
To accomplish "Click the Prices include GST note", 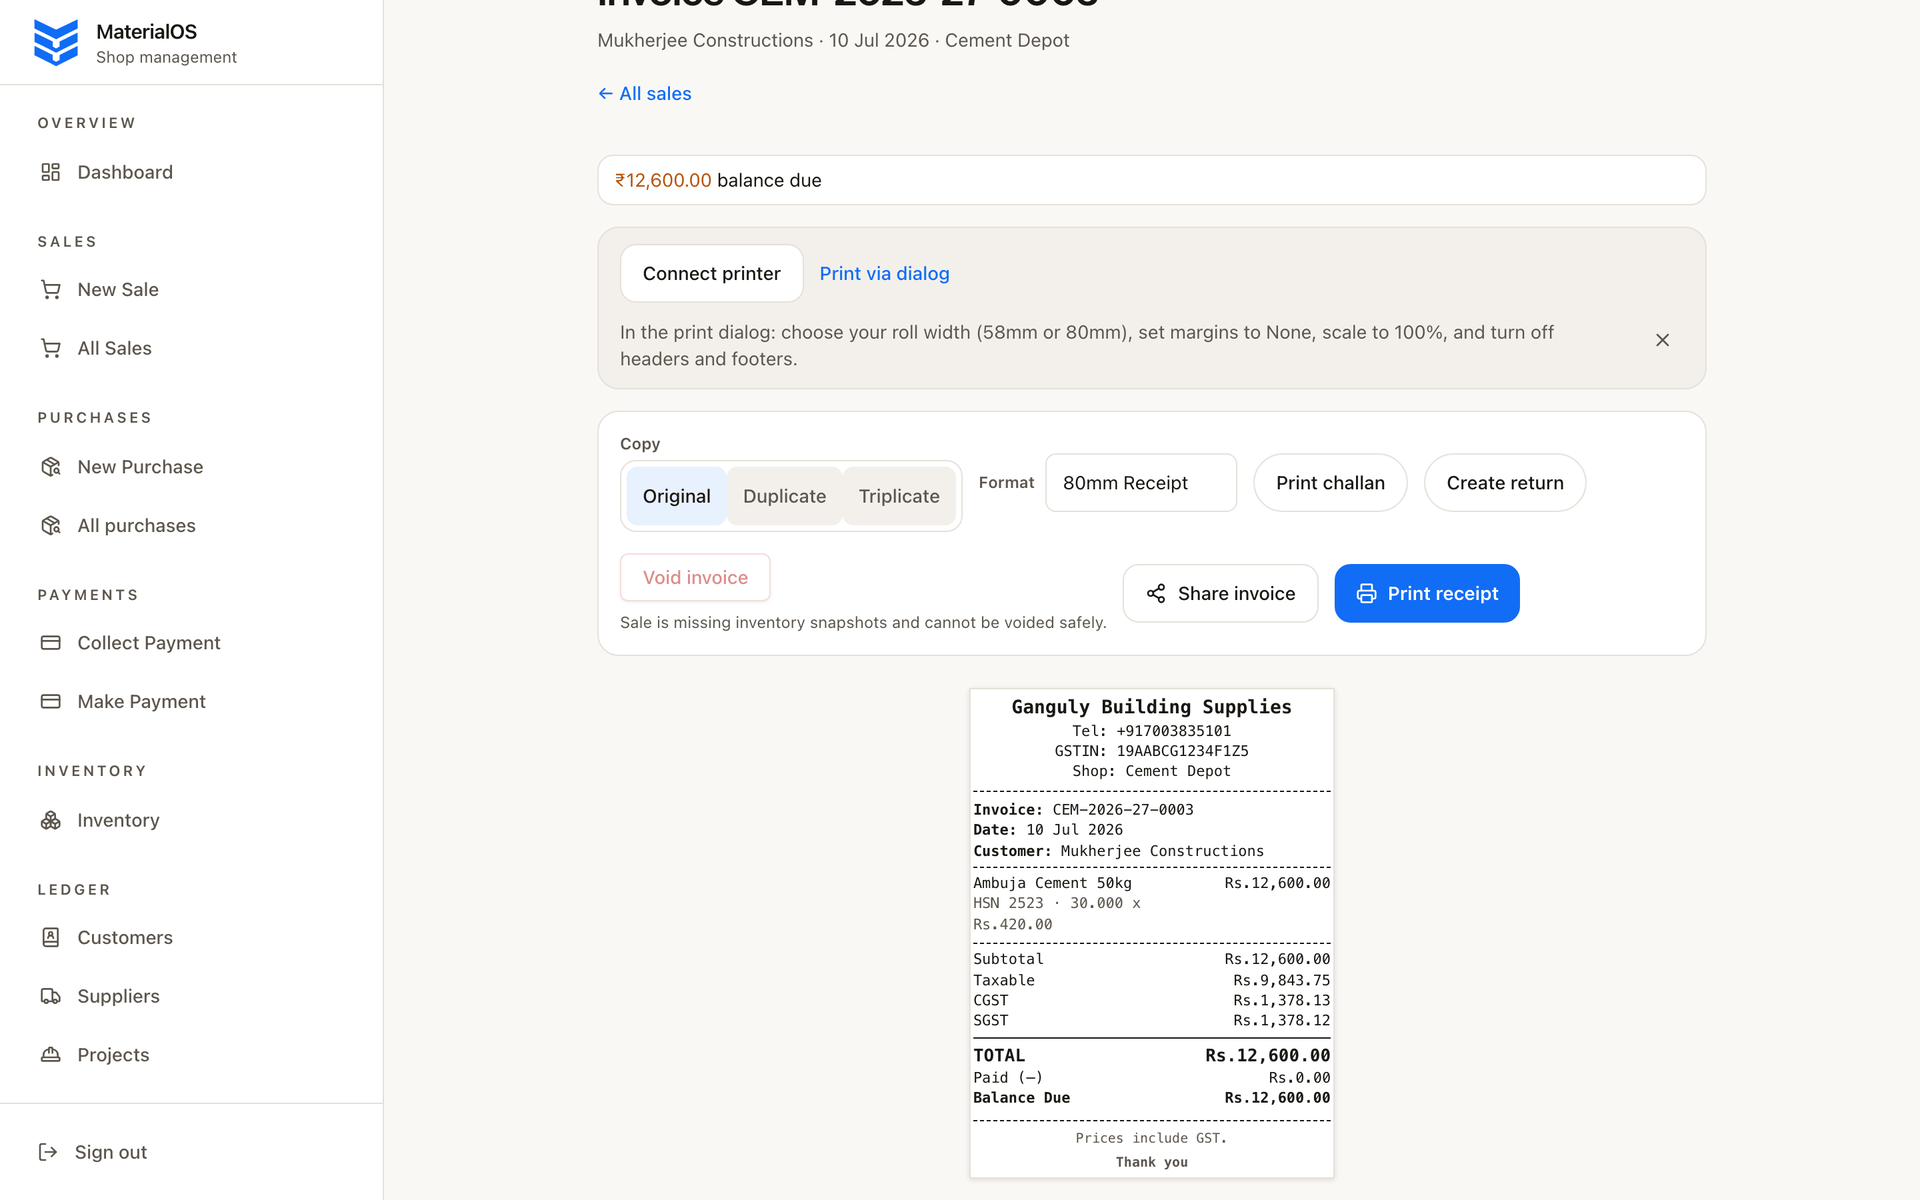I will click(1152, 1138).
